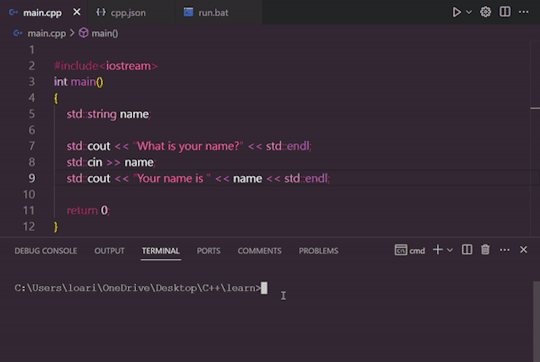
Task: Close the bottom panel
Action: tap(523, 250)
